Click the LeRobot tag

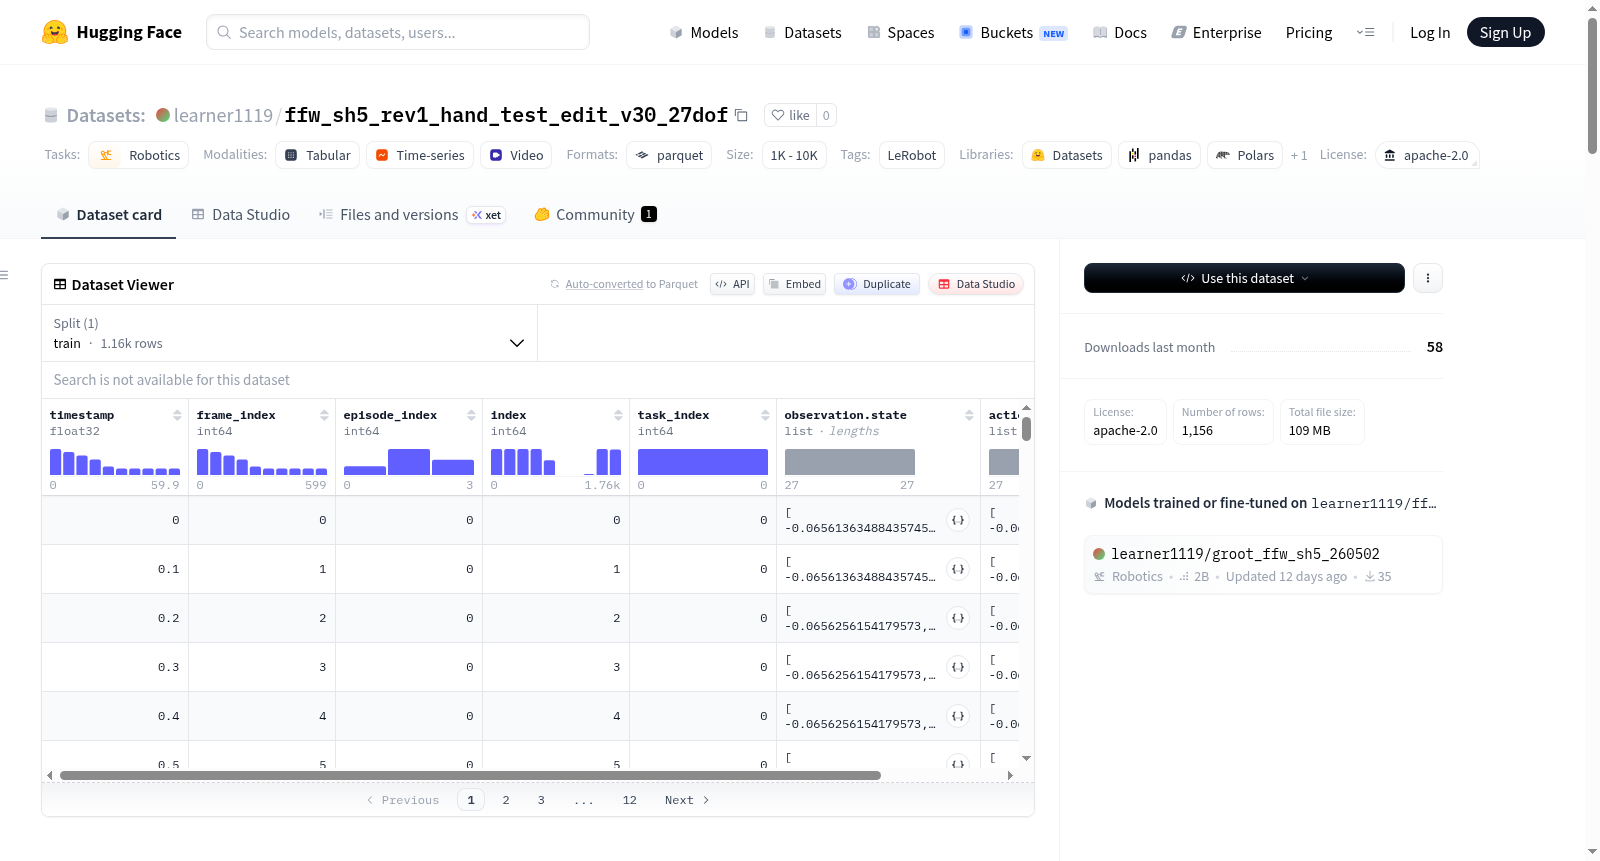tap(912, 155)
